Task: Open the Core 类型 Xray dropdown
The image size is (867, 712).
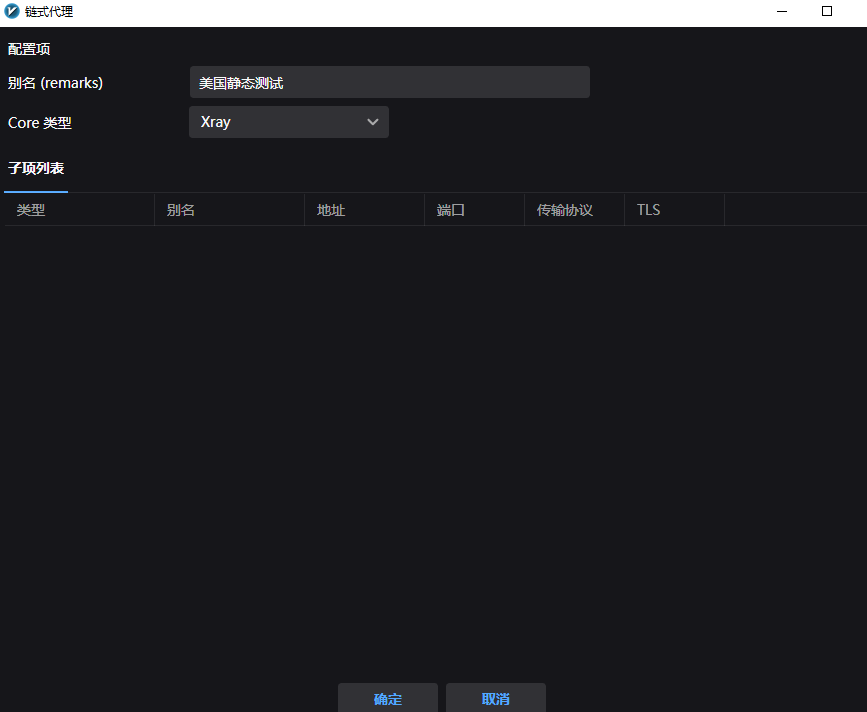Action: [289, 122]
